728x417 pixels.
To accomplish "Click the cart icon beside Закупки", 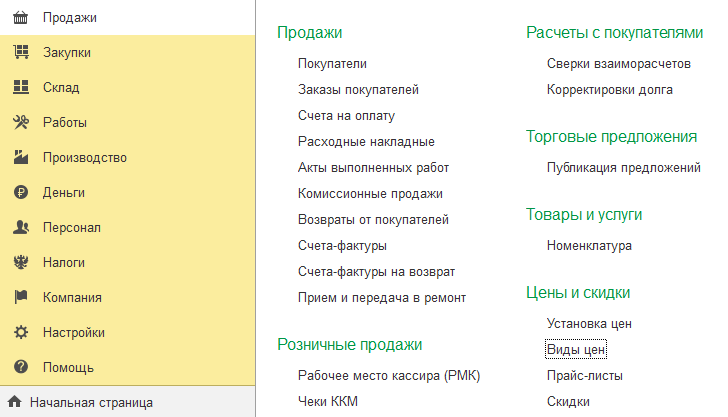I will point(21,52).
